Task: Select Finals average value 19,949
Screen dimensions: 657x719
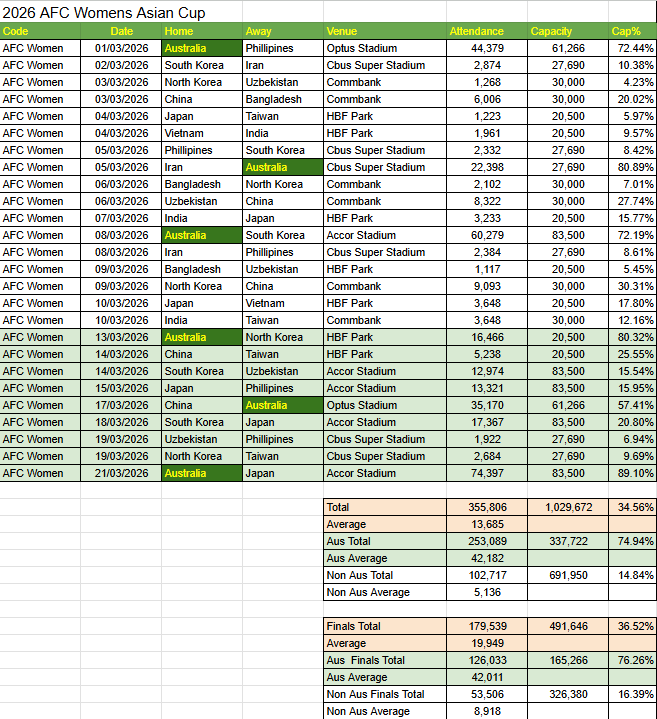Action: (x=487, y=643)
